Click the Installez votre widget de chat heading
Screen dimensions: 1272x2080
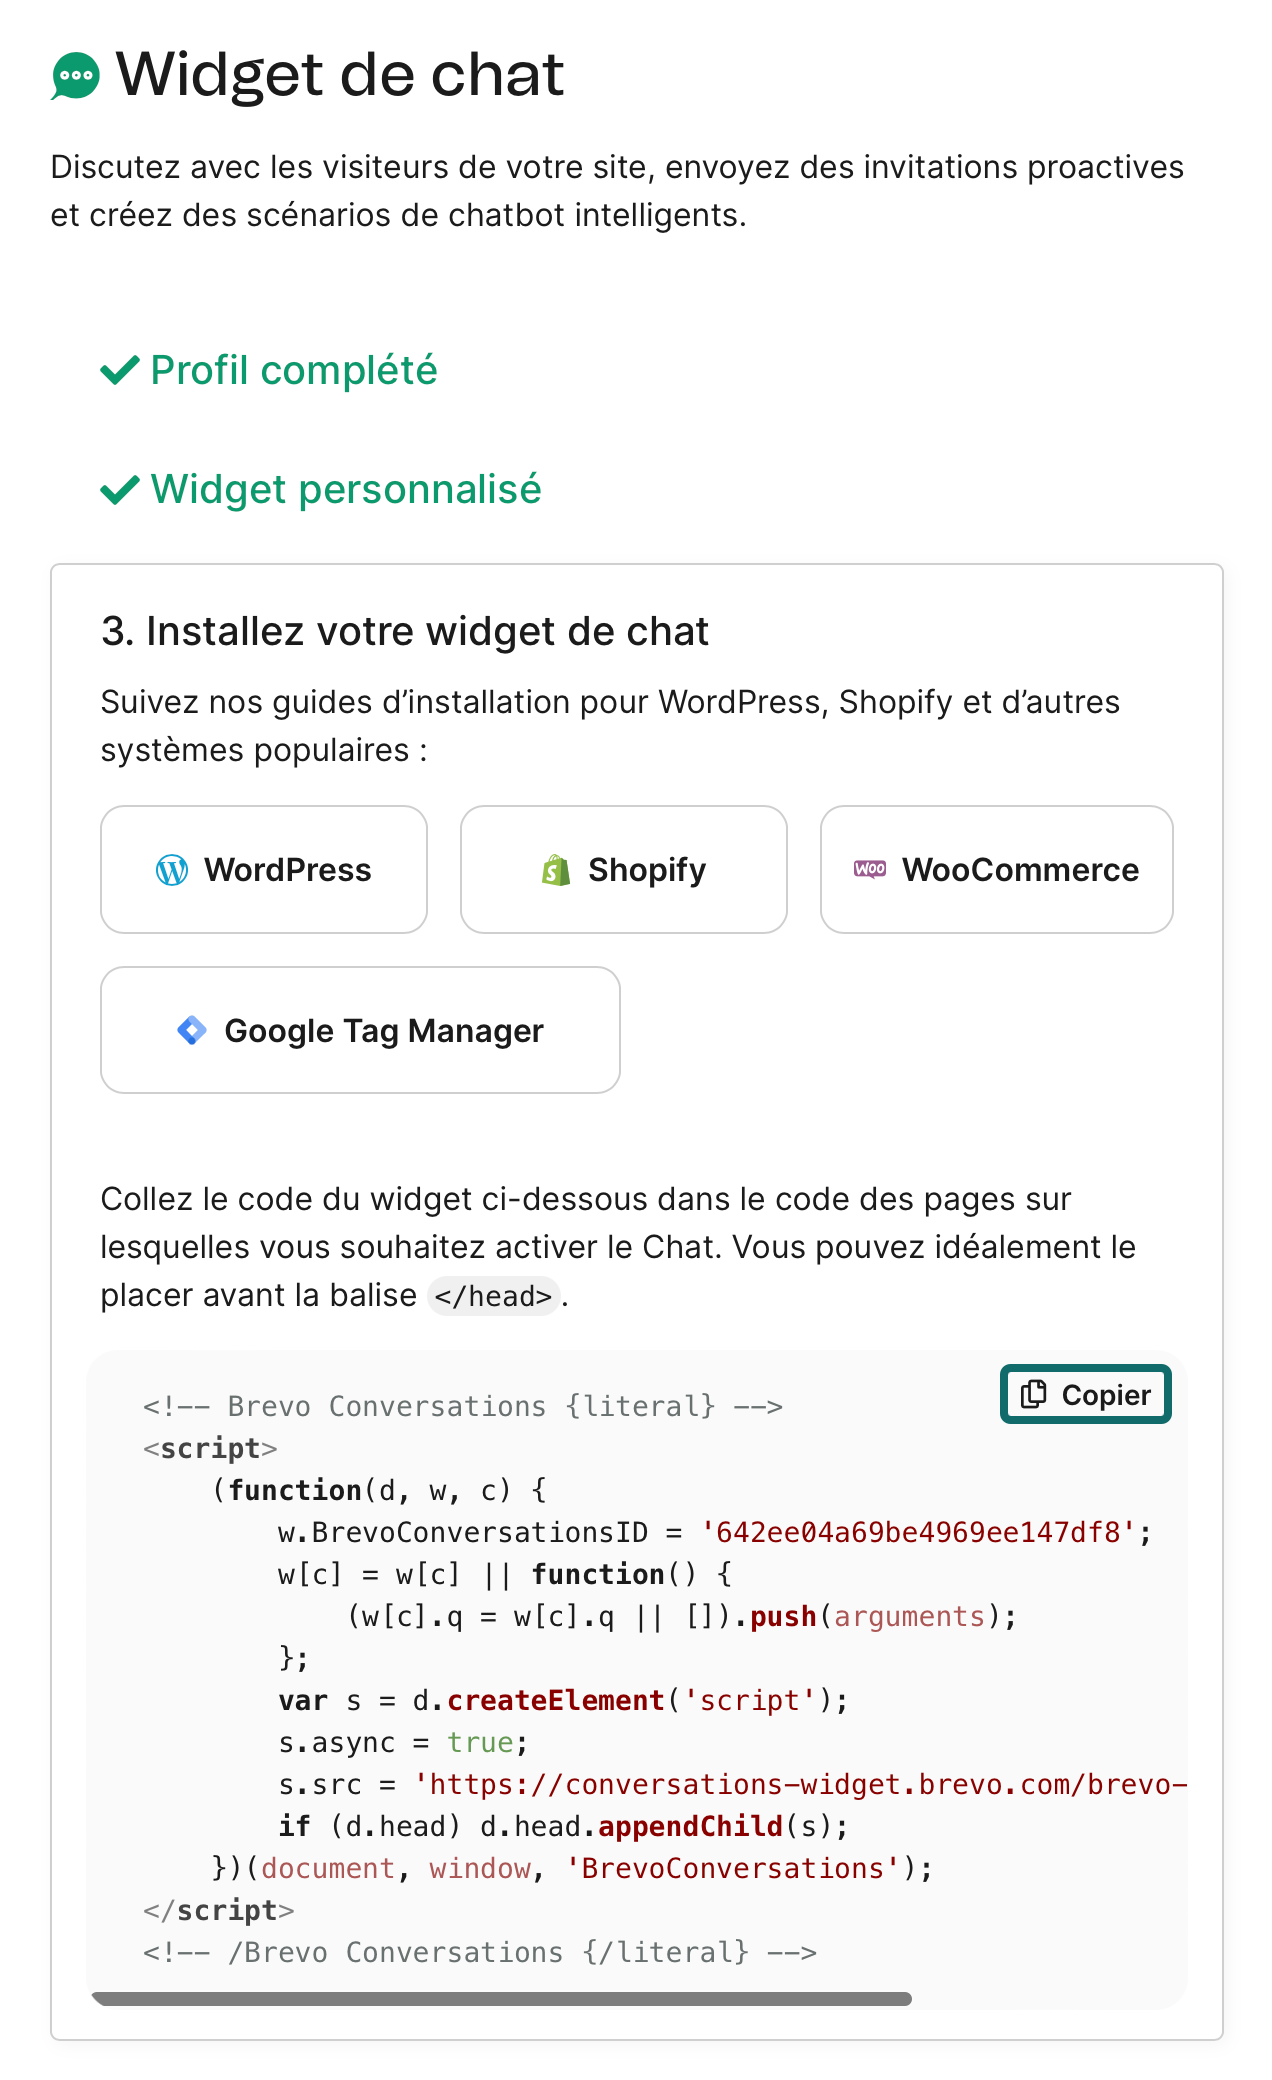click(x=405, y=632)
